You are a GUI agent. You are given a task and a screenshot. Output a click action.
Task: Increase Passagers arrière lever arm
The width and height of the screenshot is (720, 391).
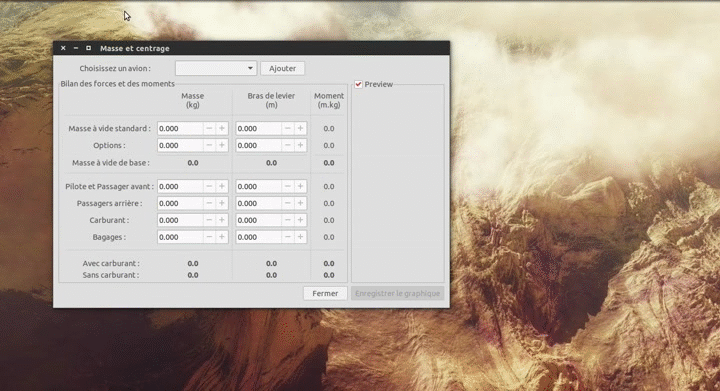(300, 203)
